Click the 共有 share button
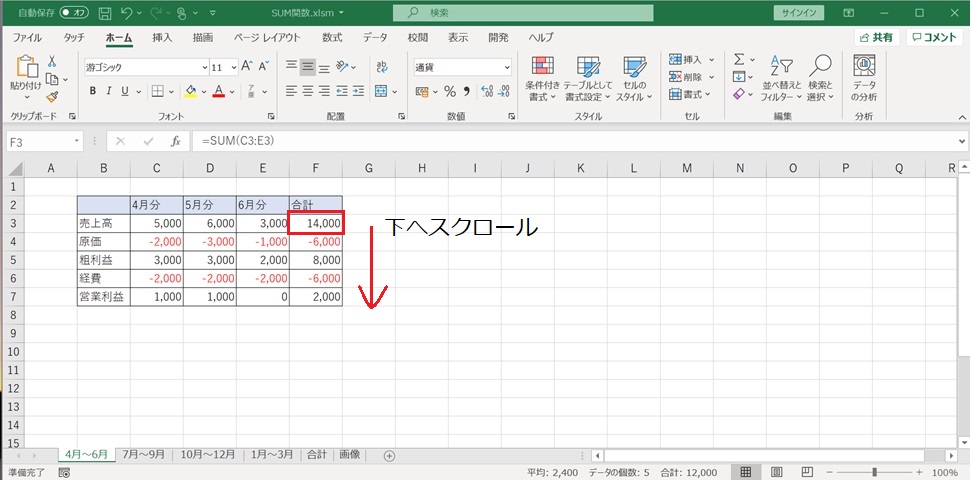The width and height of the screenshot is (971, 482). (876, 37)
